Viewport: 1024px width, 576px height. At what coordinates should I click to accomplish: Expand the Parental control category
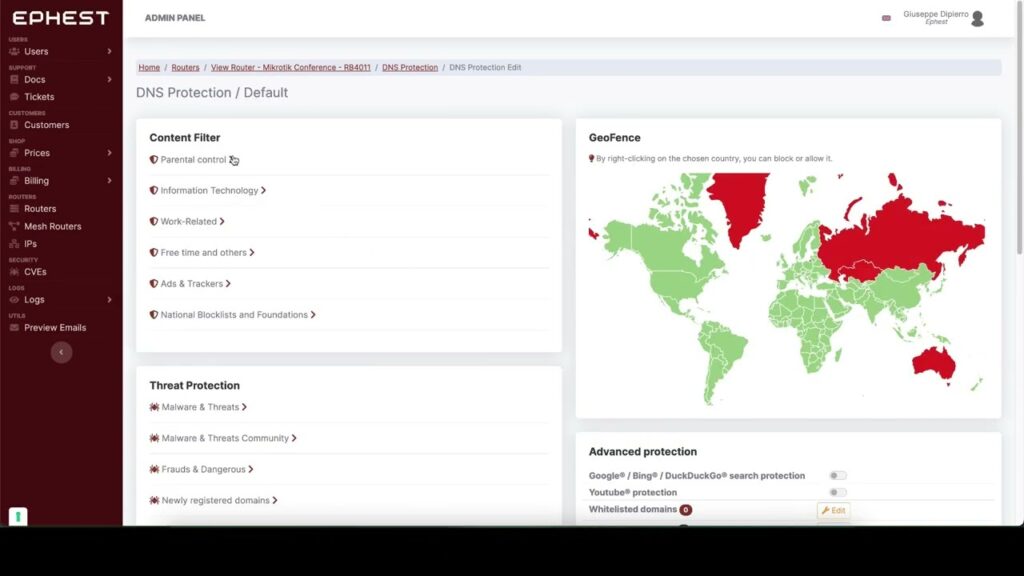(193, 159)
